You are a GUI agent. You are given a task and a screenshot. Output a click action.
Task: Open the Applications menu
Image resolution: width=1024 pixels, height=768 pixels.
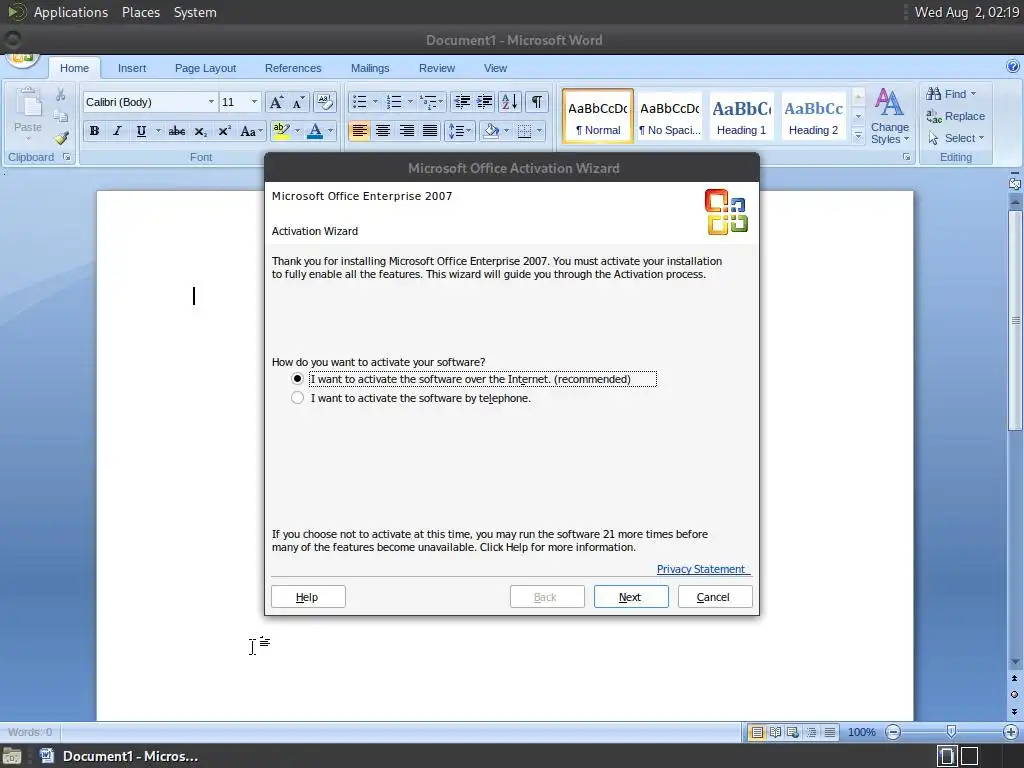click(x=71, y=12)
